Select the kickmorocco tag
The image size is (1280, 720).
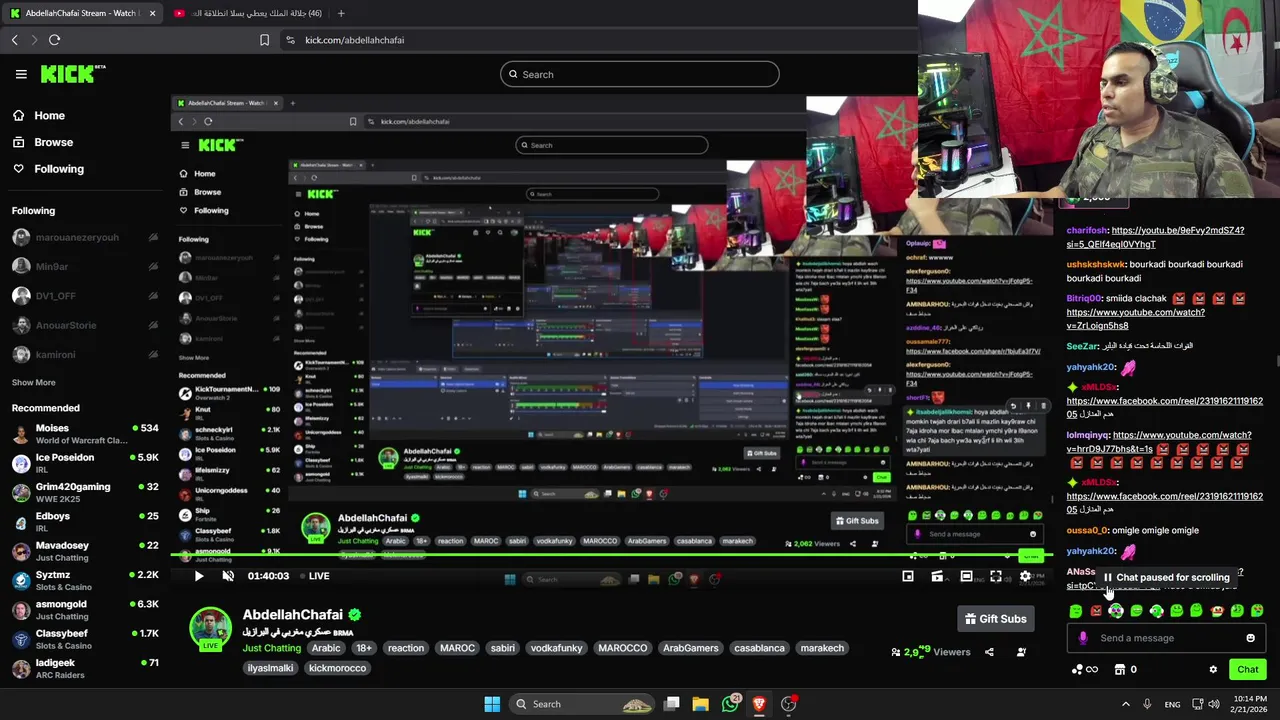[337, 667]
